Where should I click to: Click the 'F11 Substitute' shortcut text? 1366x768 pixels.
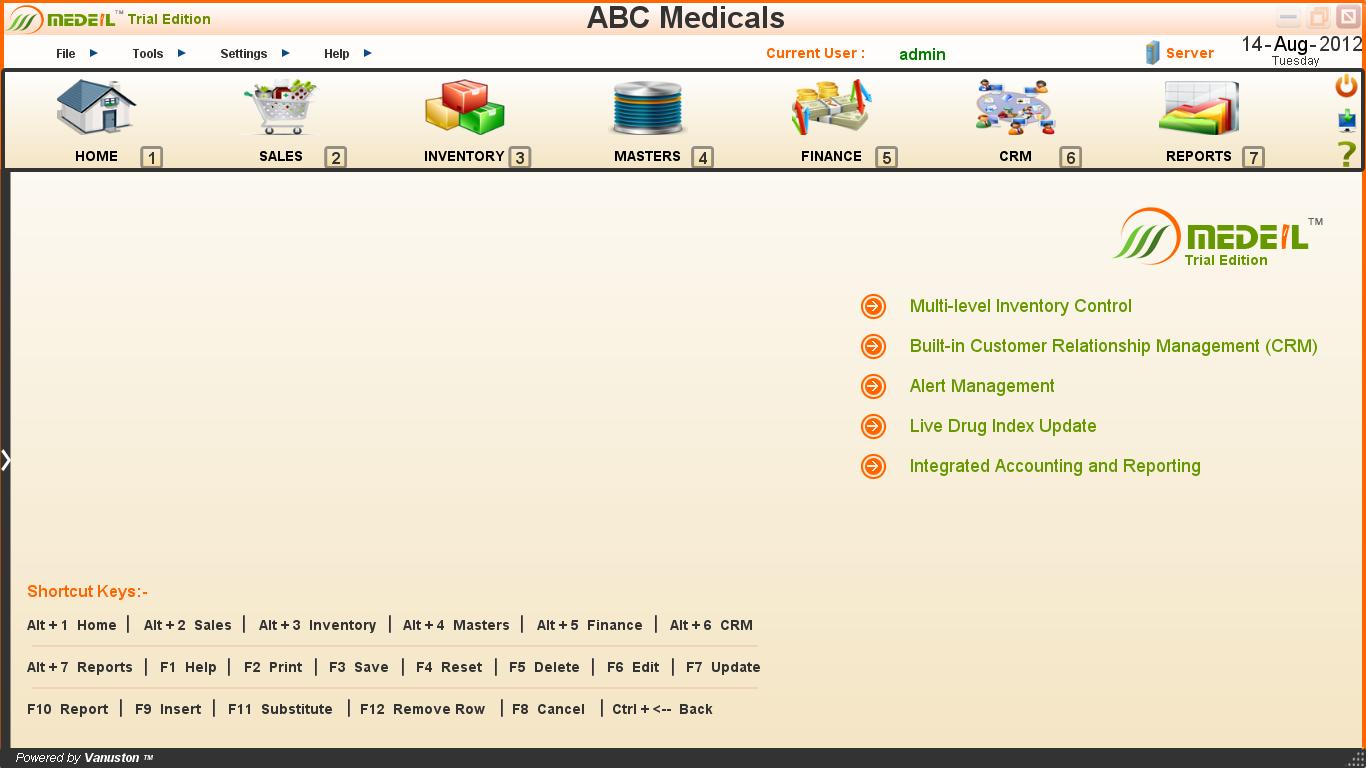280,709
